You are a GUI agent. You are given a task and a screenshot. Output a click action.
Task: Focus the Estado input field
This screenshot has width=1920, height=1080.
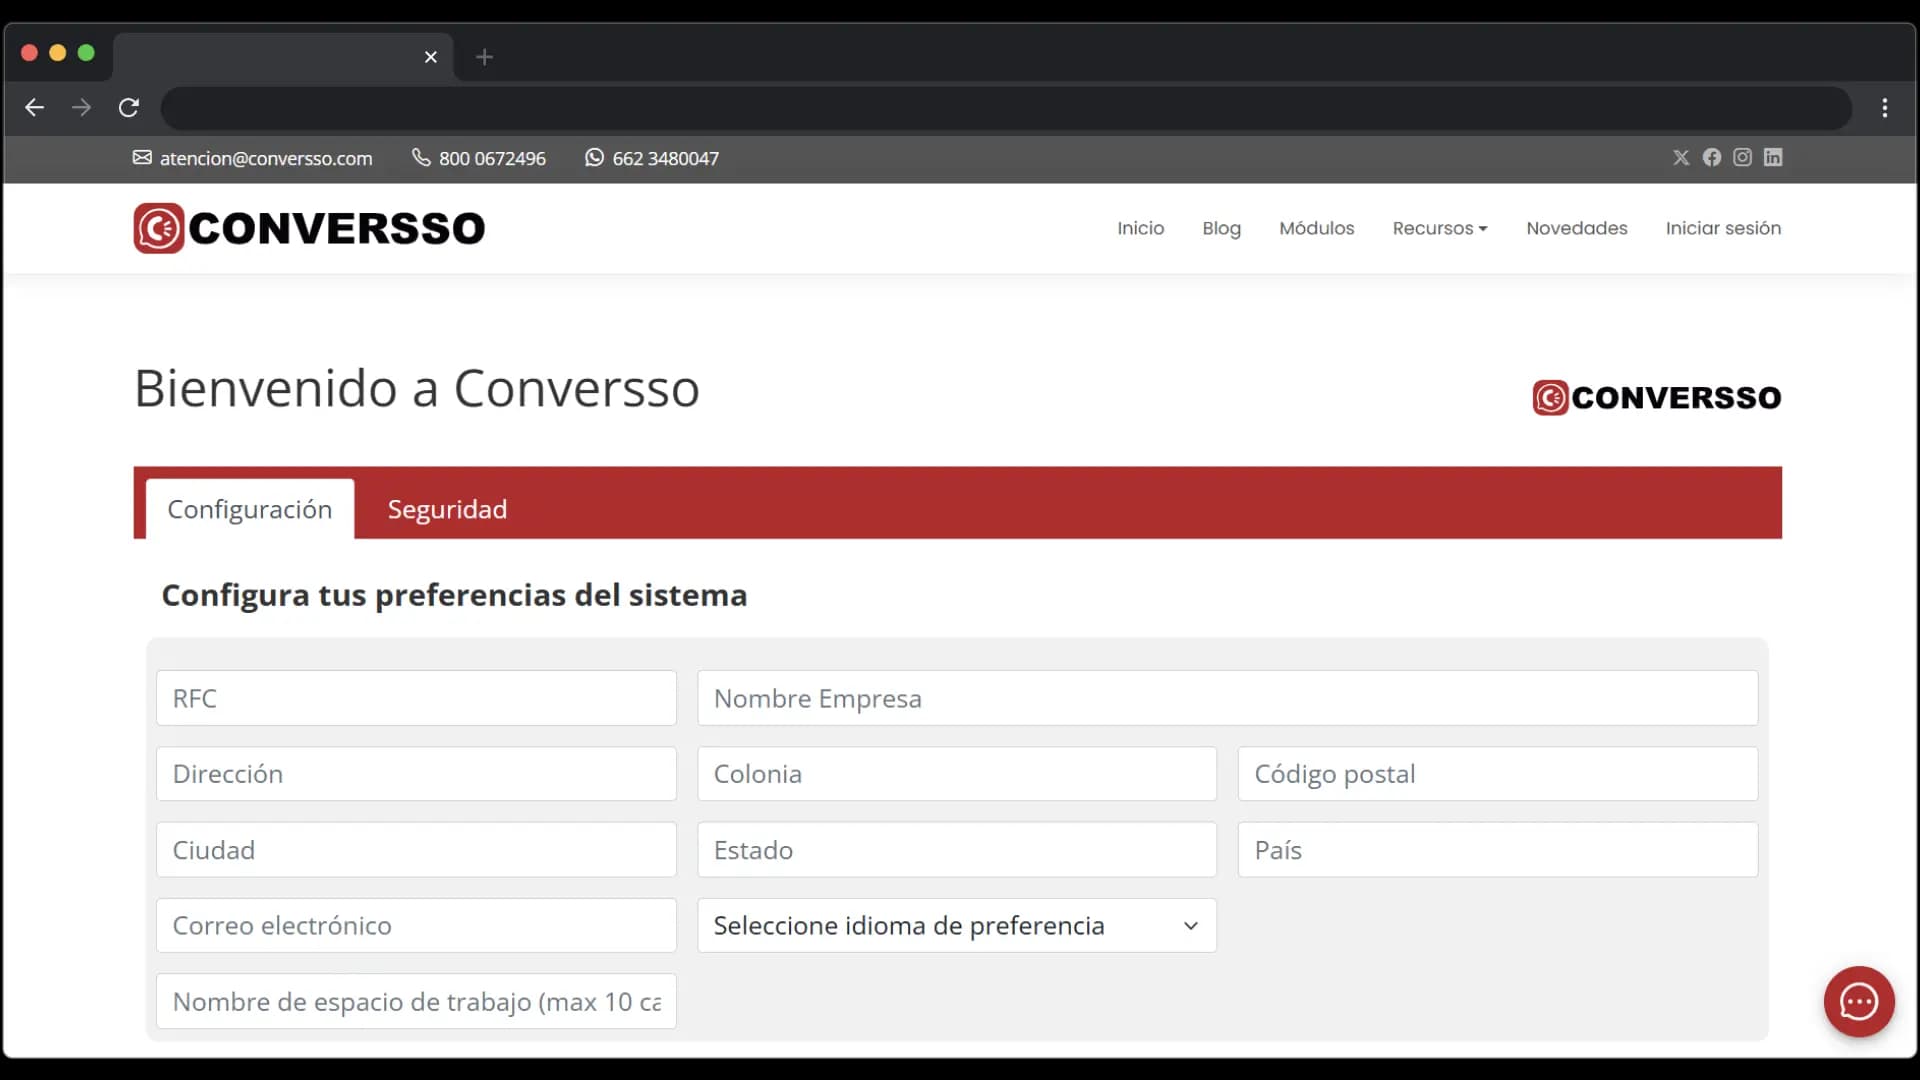tap(957, 849)
